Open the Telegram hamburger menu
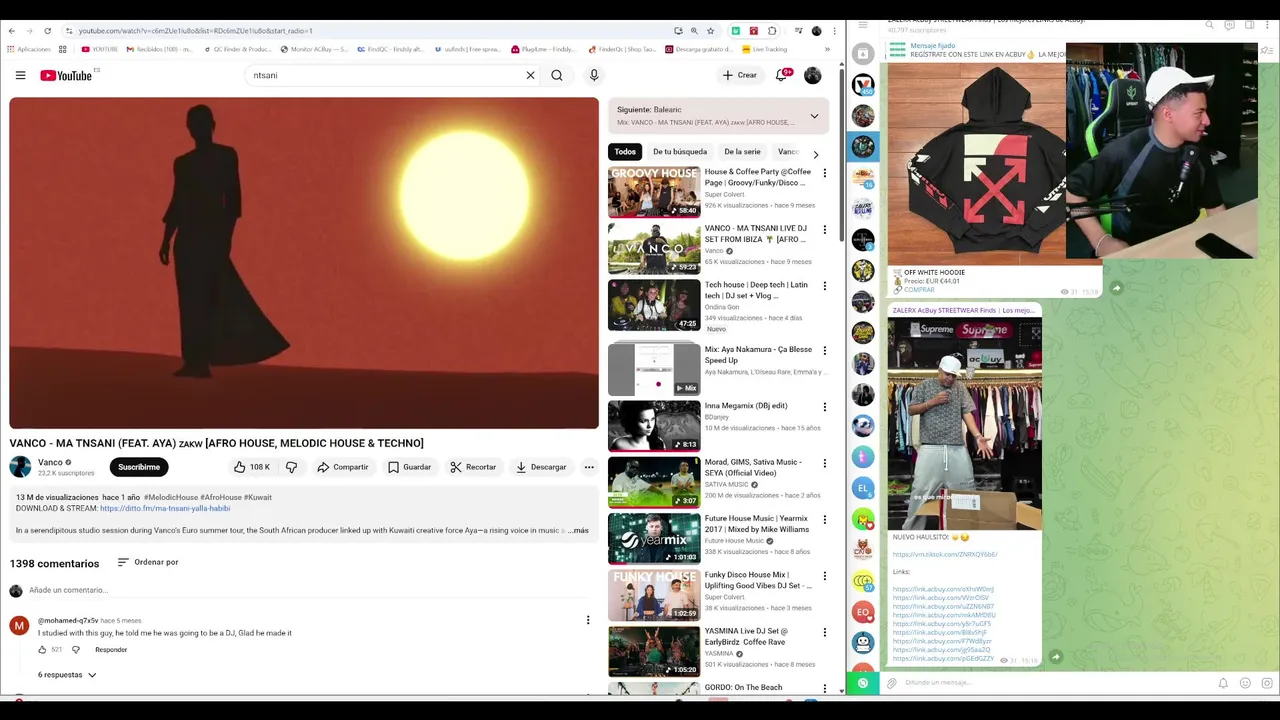The height and width of the screenshot is (720, 1280). tap(863, 24)
